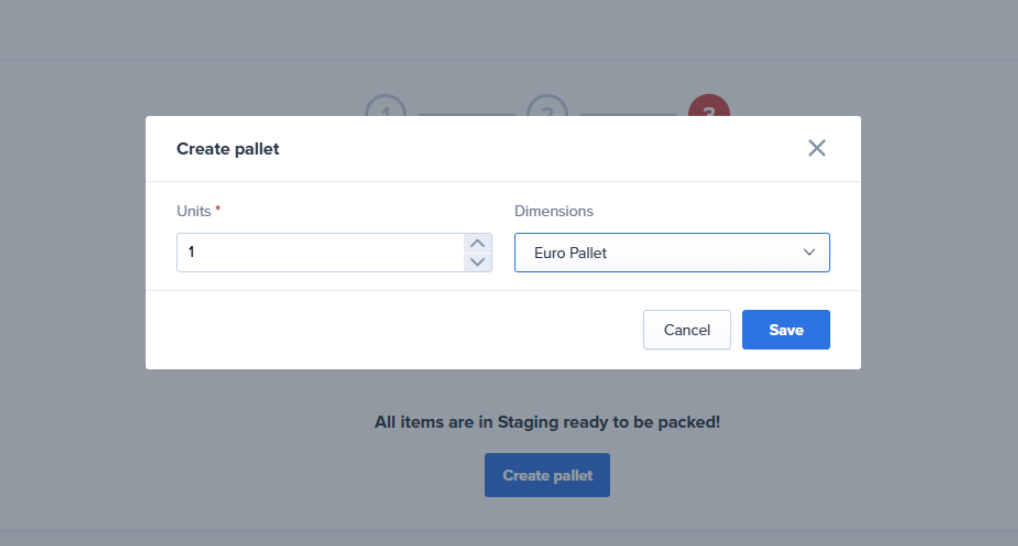Go to step 2 in the progress stepper
The height and width of the screenshot is (546, 1018).
pyautogui.click(x=547, y=107)
